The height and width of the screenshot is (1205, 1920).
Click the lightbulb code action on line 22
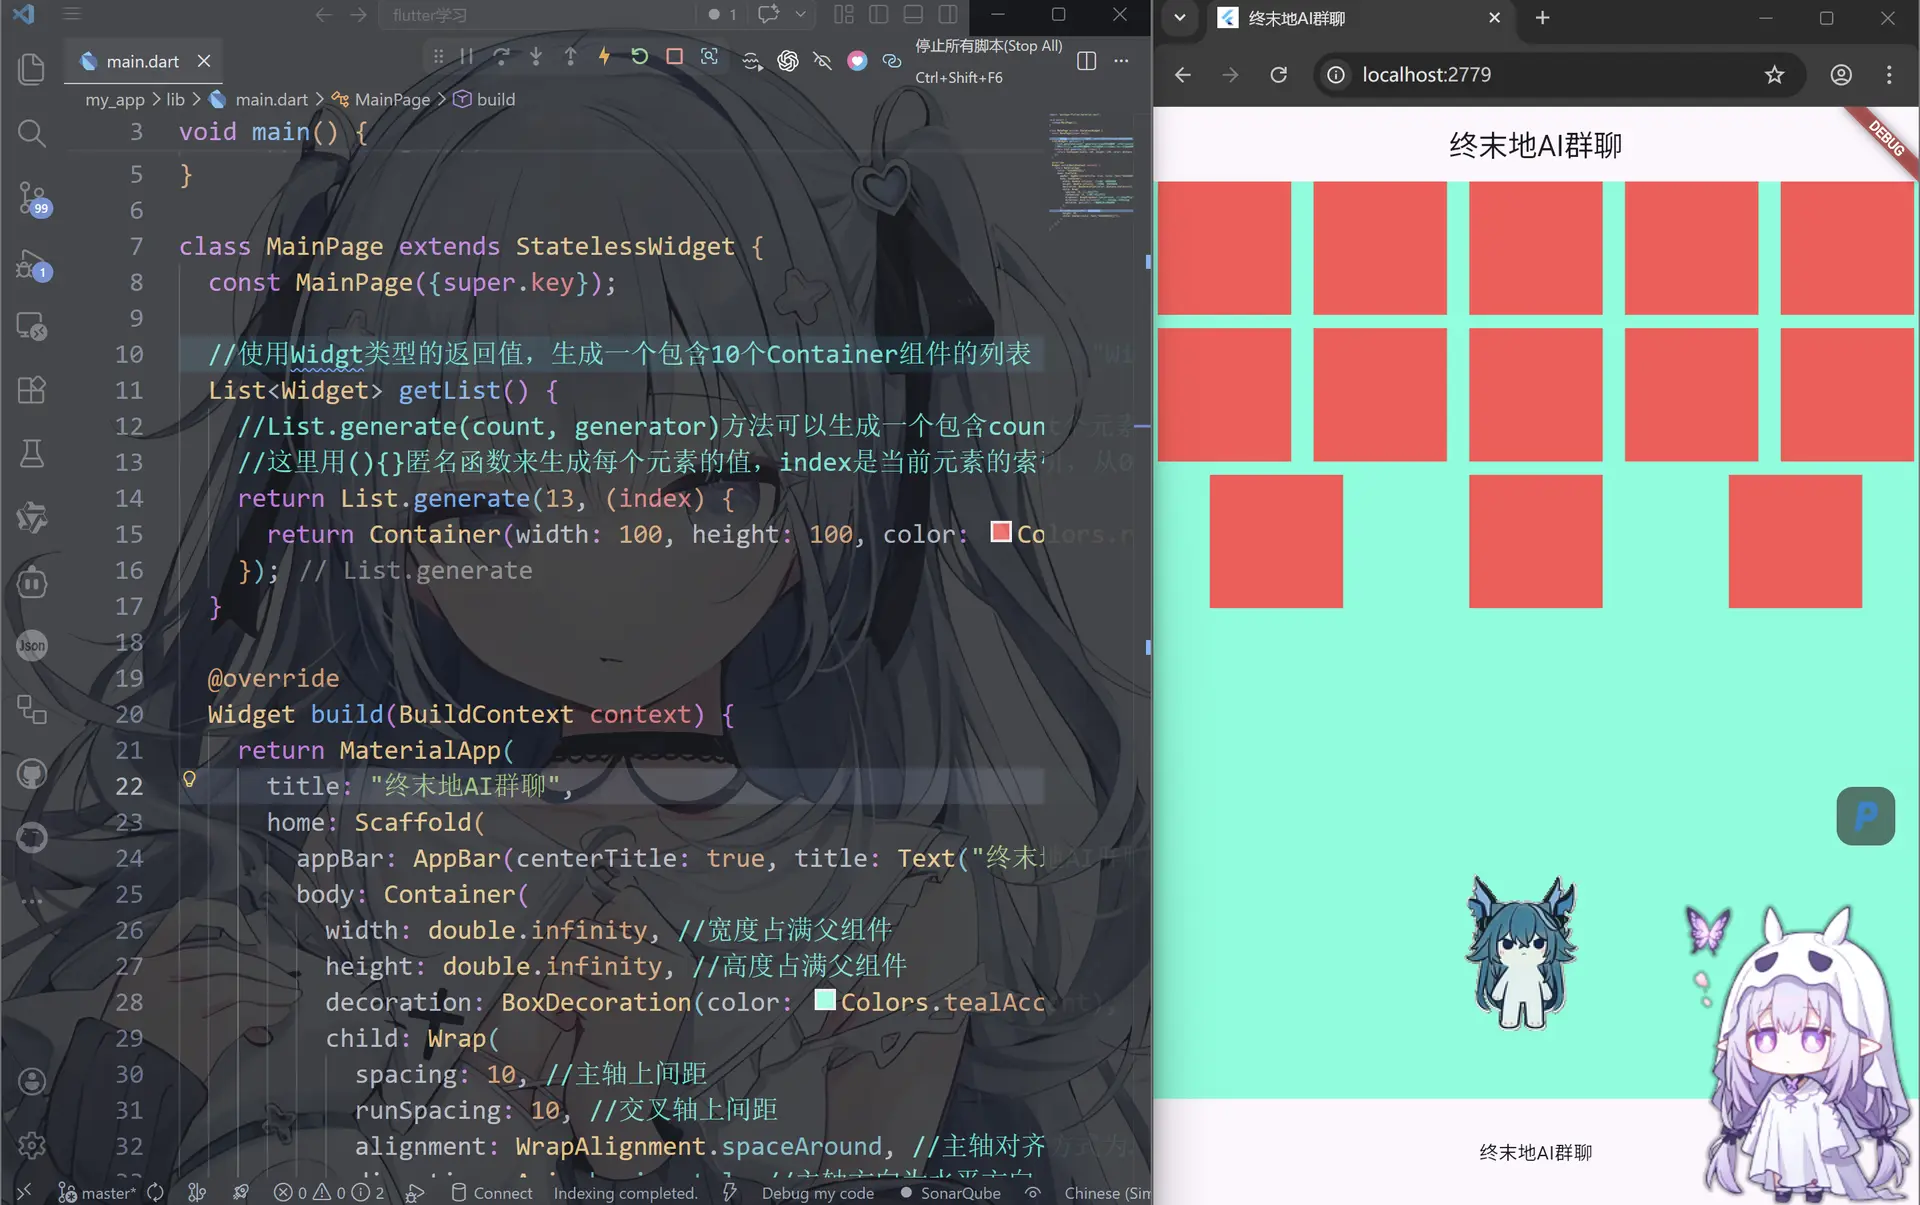[189, 779]
